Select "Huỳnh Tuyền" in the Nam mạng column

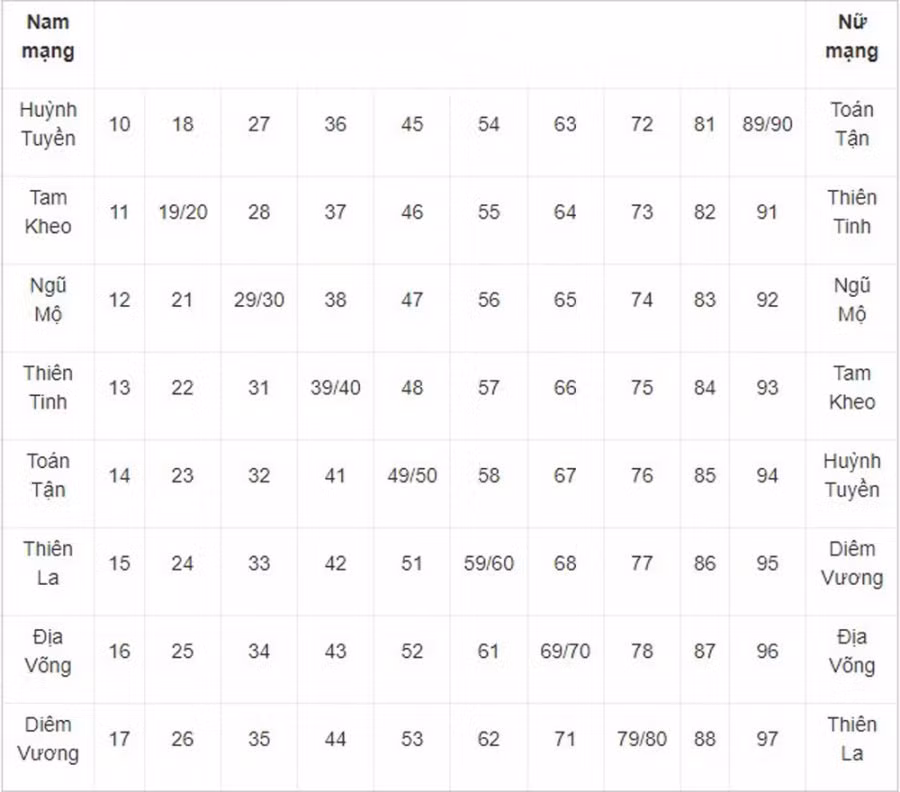[48, 124]
